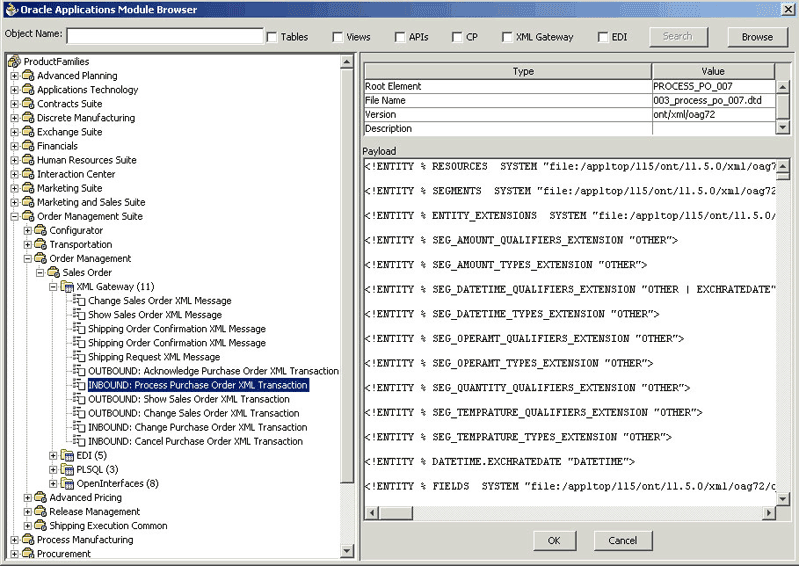
Task: Expand the EDI (5) node
Action: tap(53, 455)
